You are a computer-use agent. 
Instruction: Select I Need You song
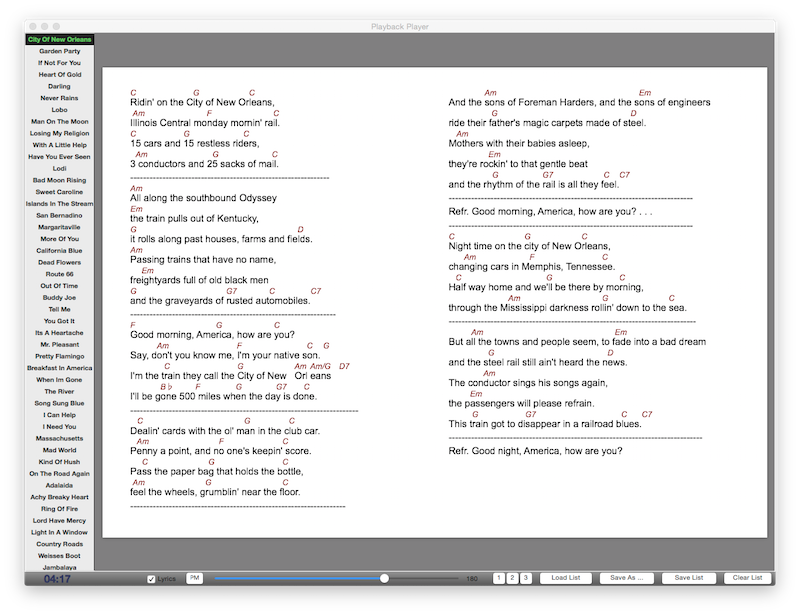(x=60, y=427)
